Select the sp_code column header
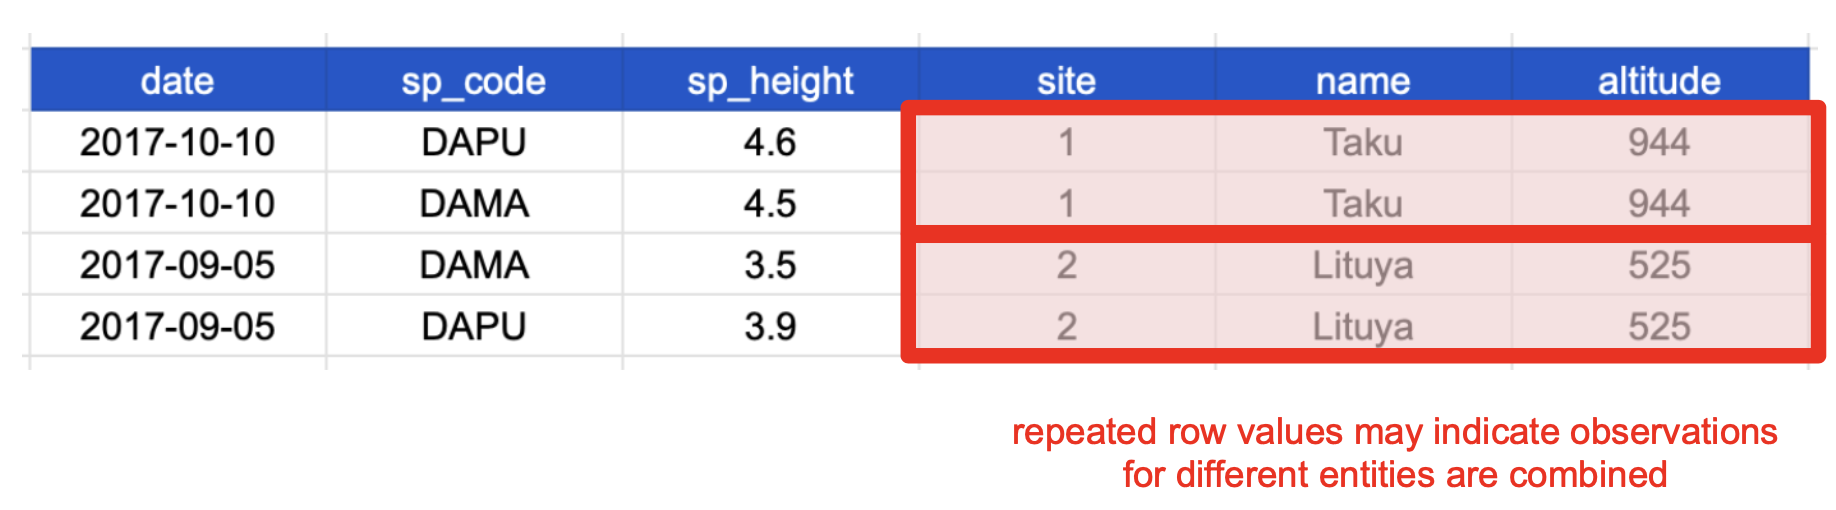1836x510 pixels. (x=473, y=81)
